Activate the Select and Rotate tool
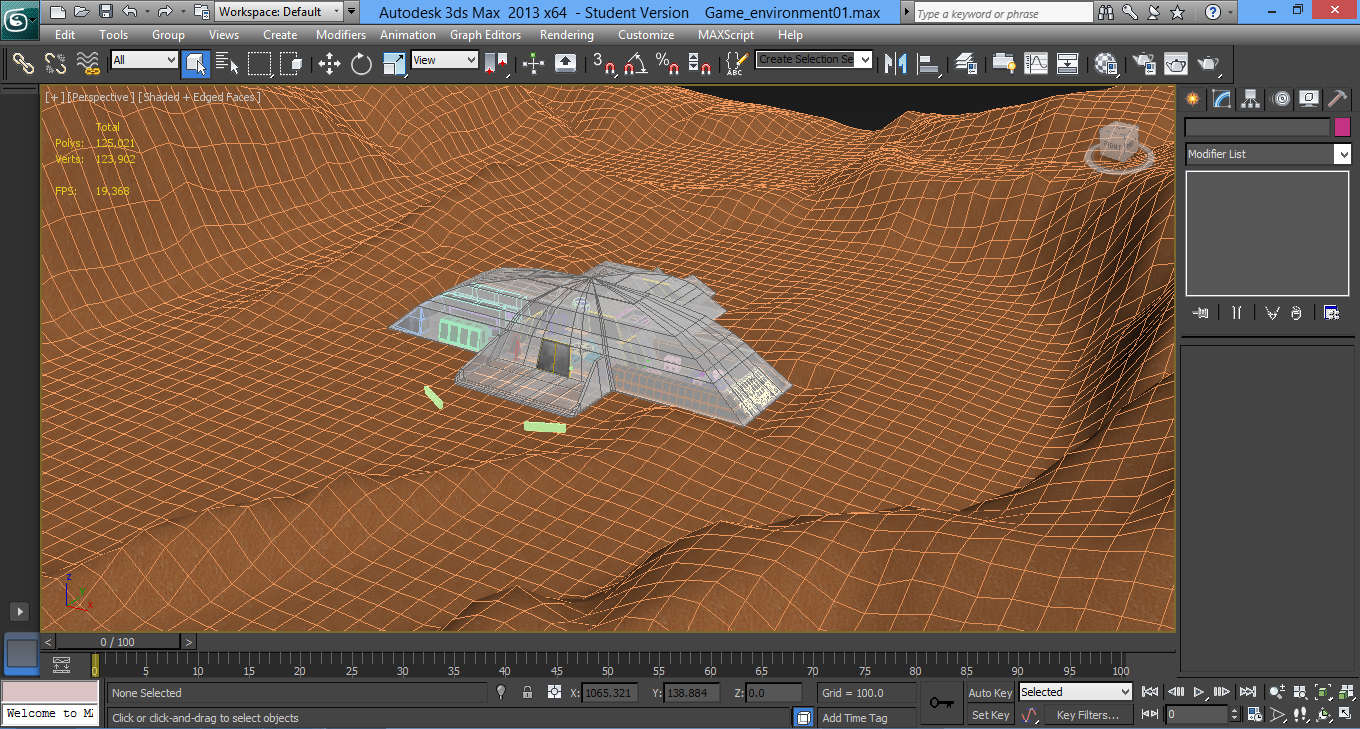 point(361,64)
